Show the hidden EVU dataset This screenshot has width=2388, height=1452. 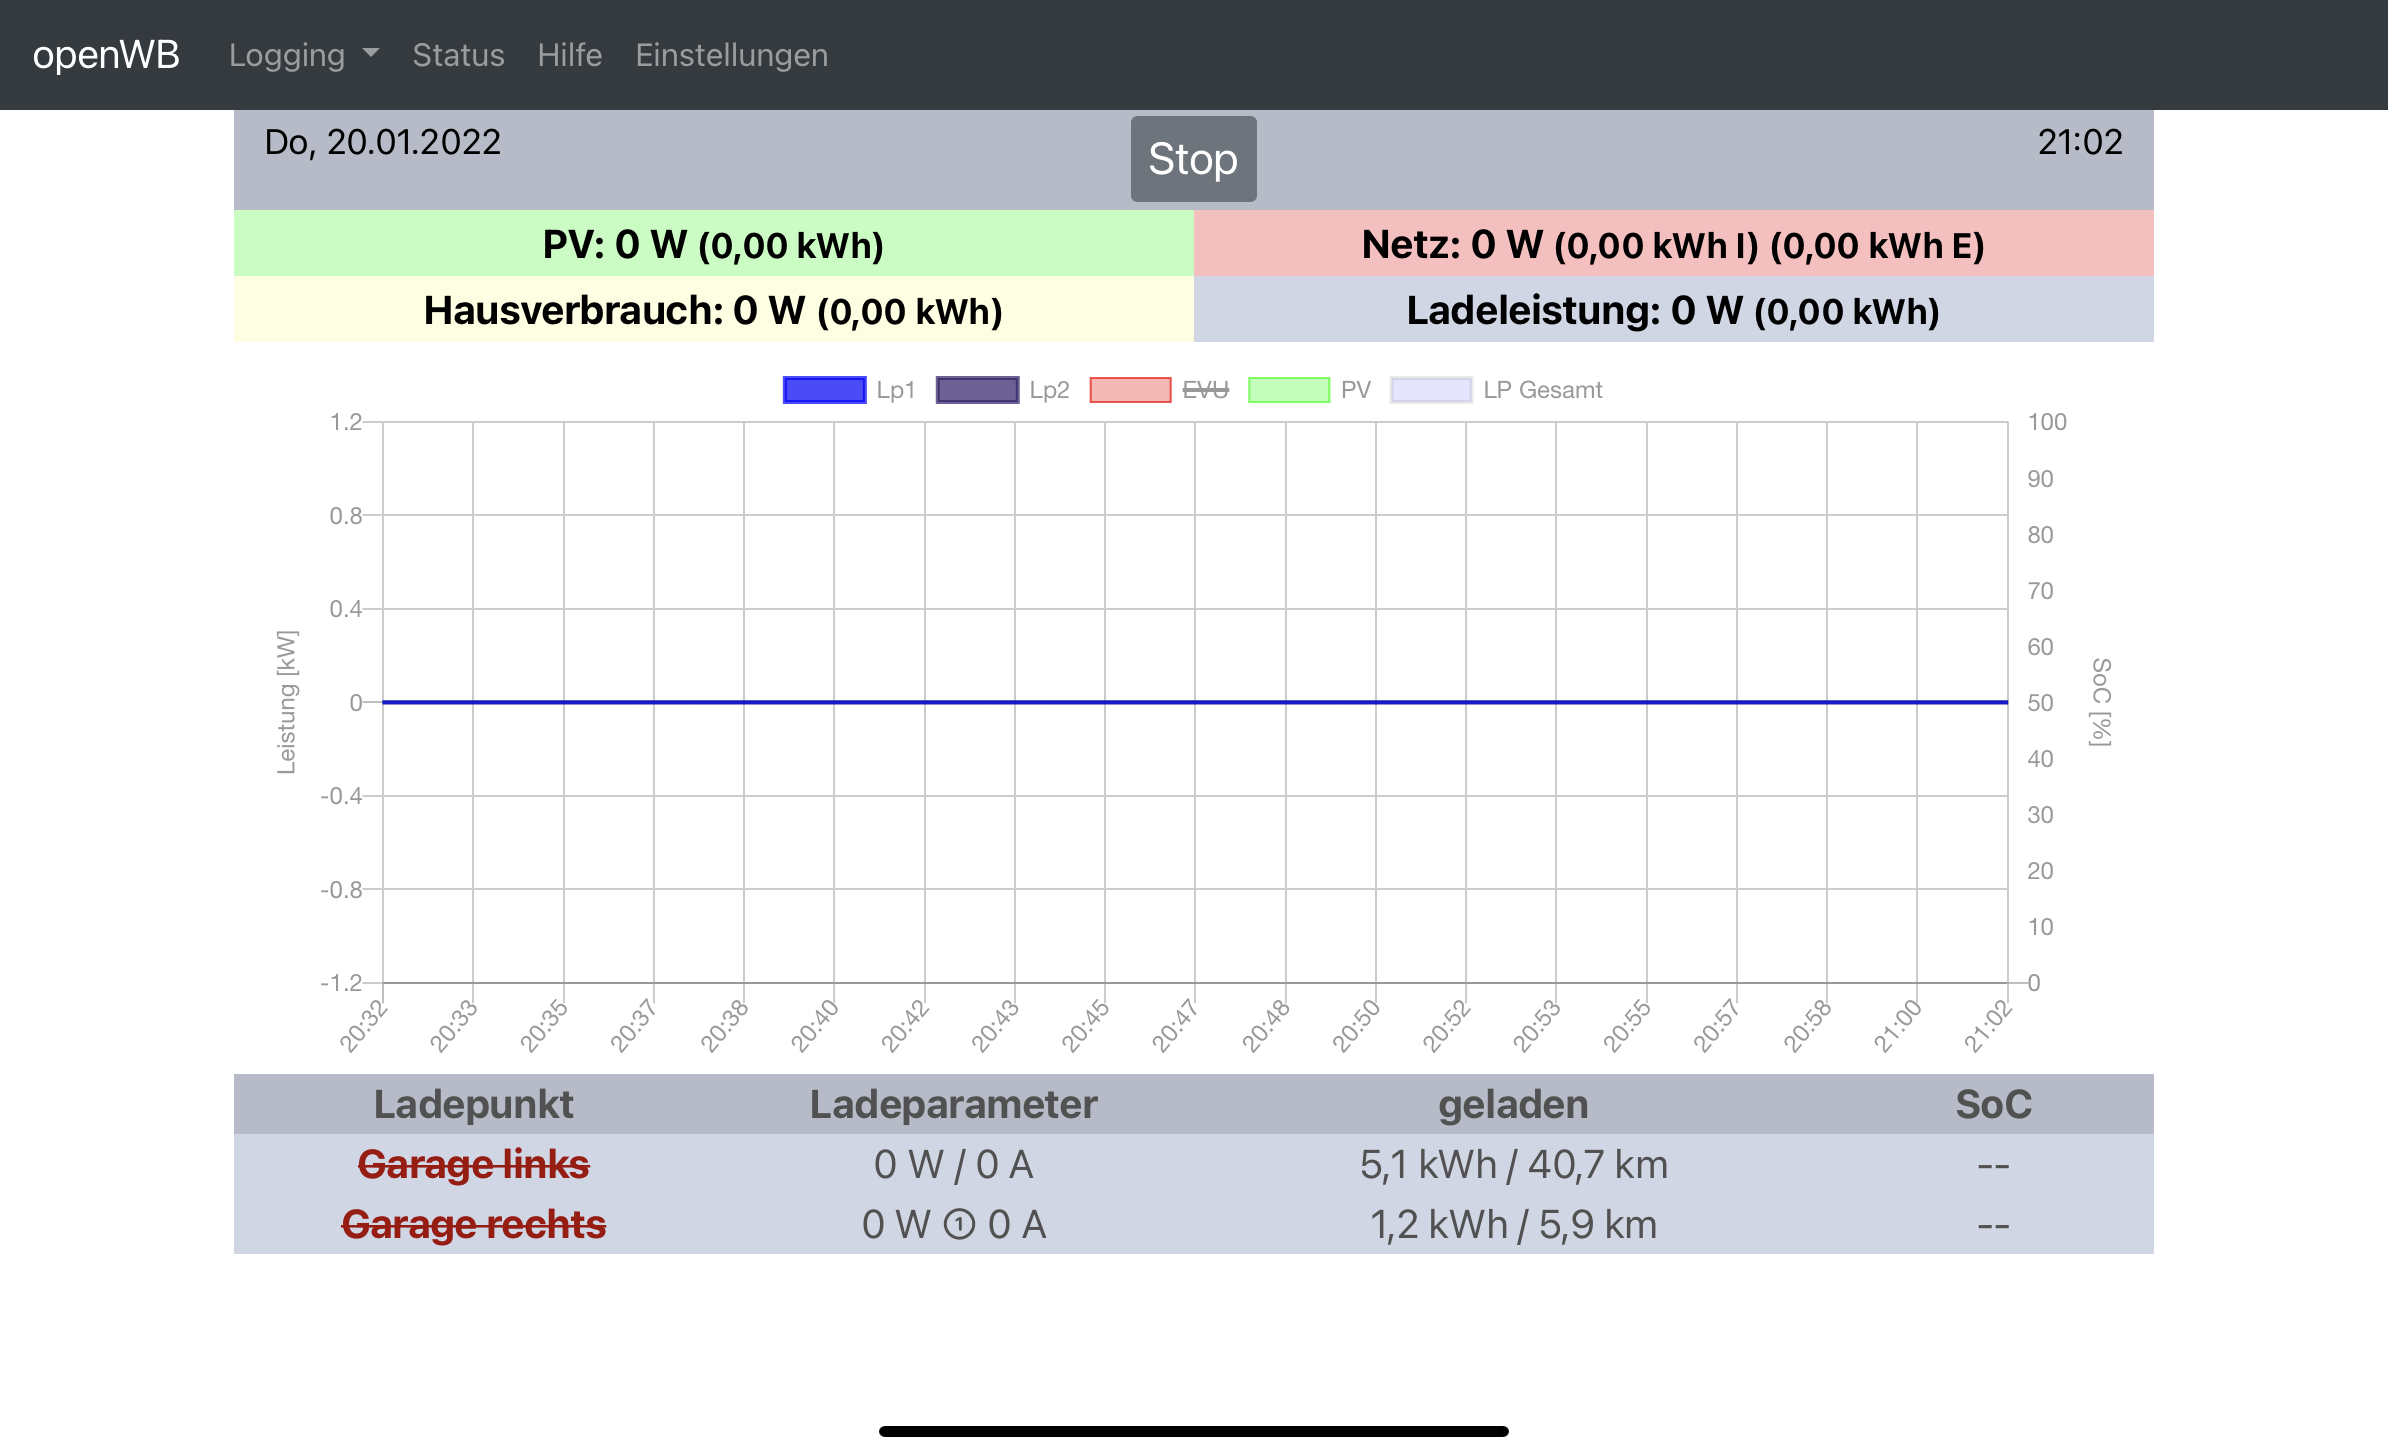point(1204,390)
